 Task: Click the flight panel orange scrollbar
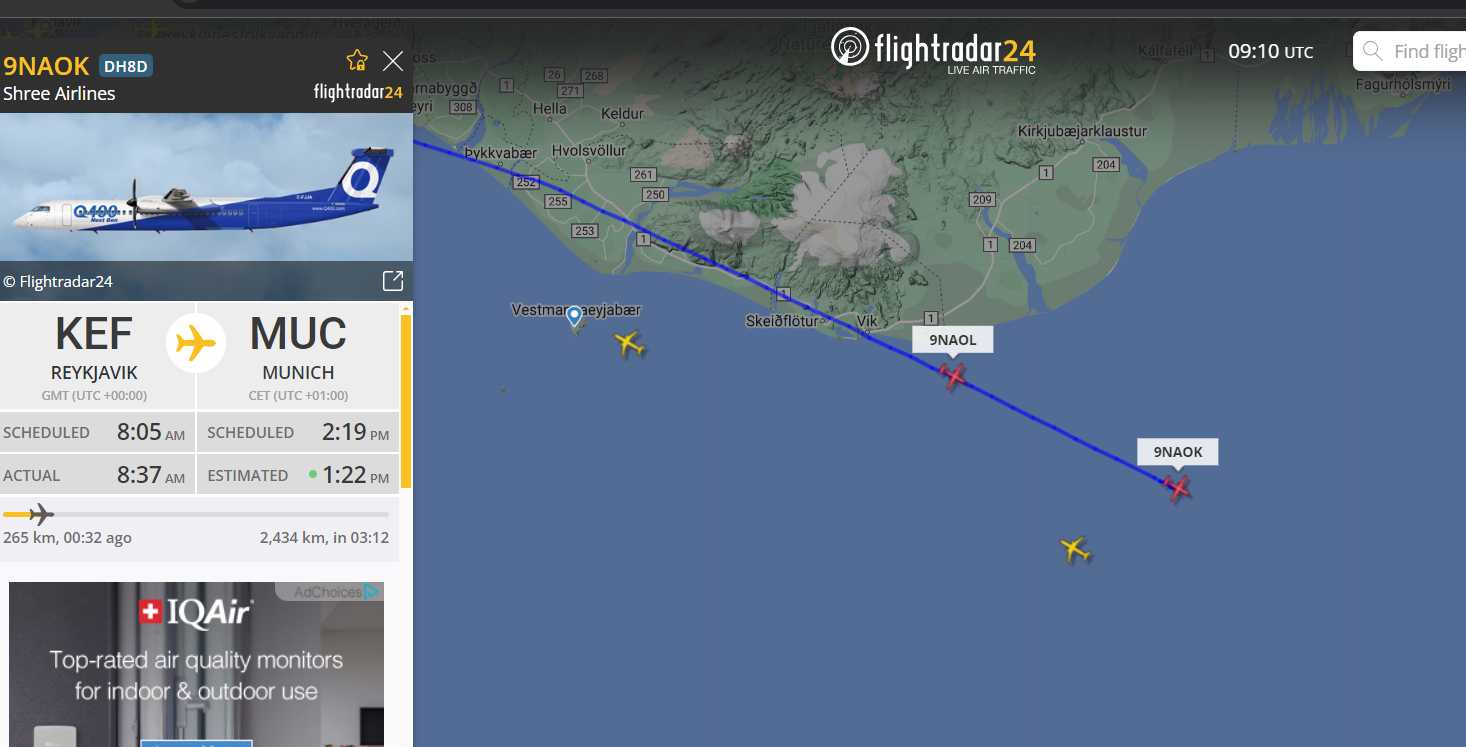[x=406, y=402]
